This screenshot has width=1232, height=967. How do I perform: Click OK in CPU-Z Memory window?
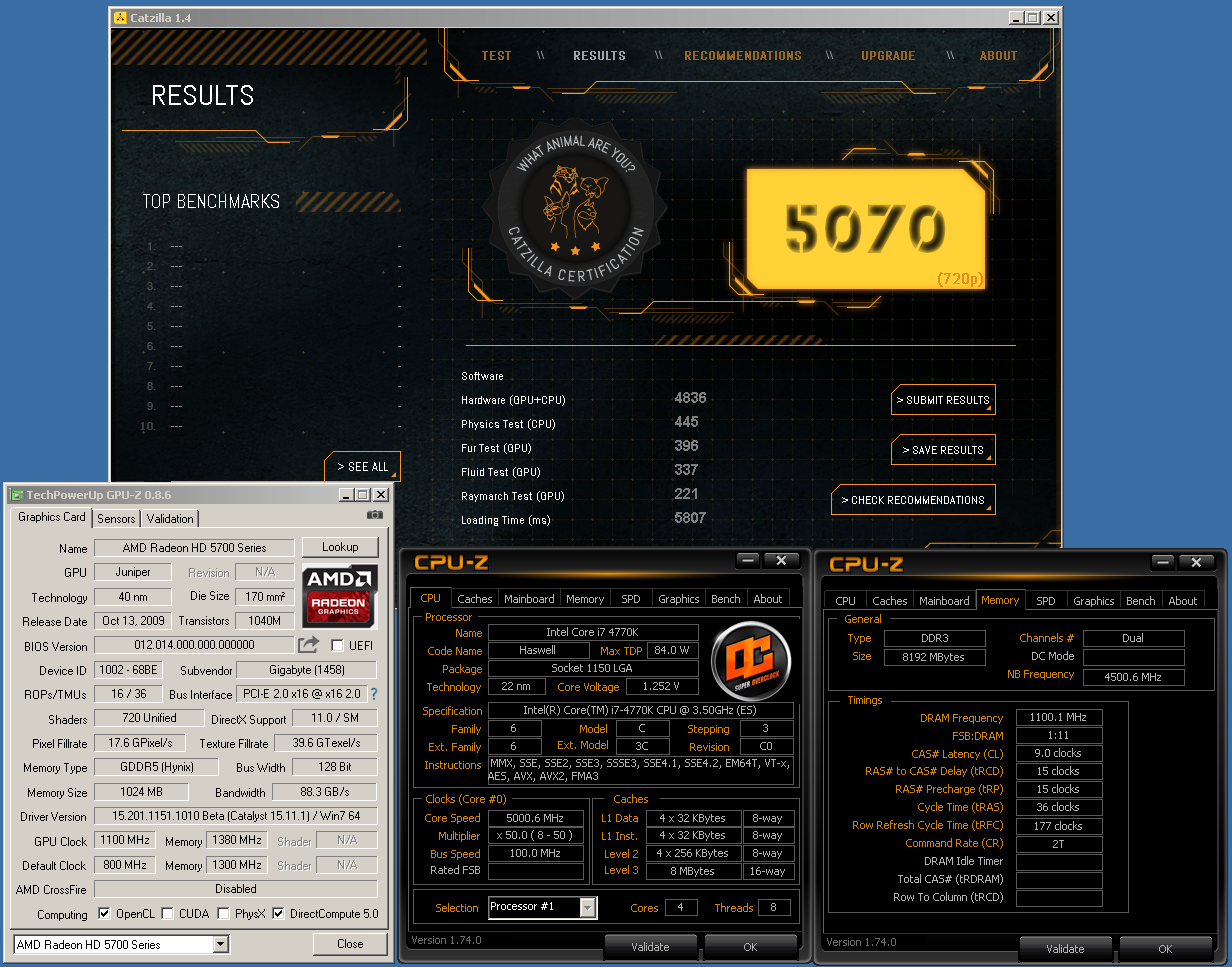(1165, 949)
